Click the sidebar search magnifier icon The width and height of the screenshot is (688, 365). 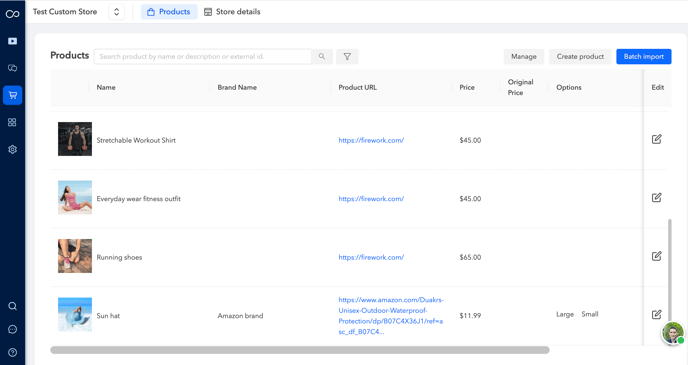(x=12, y=306)
